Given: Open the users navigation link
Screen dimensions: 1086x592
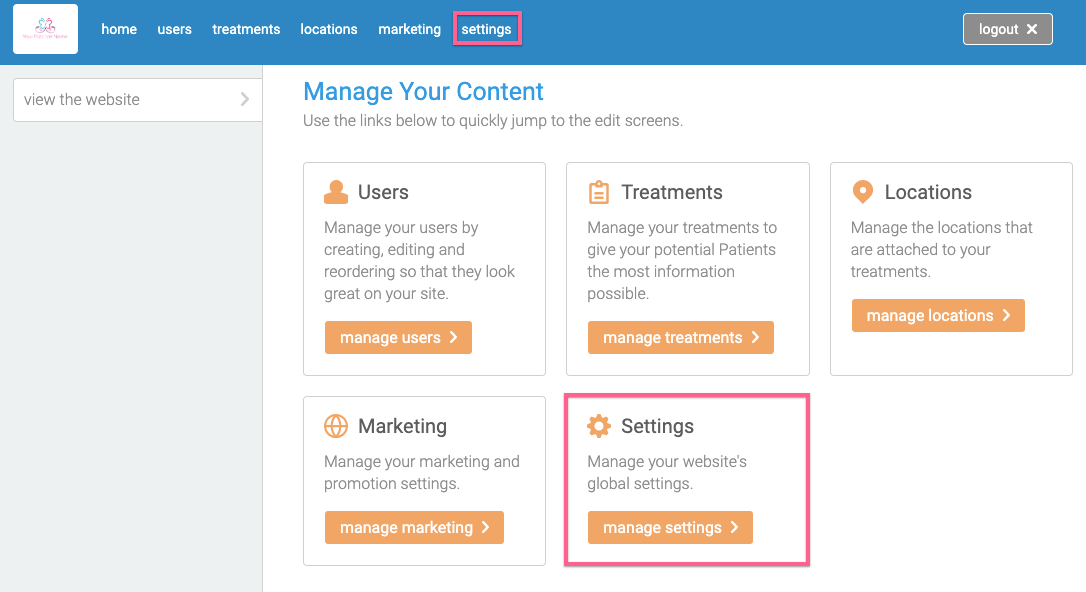Looking at the screenshot, I should click(x=175, y=29).
